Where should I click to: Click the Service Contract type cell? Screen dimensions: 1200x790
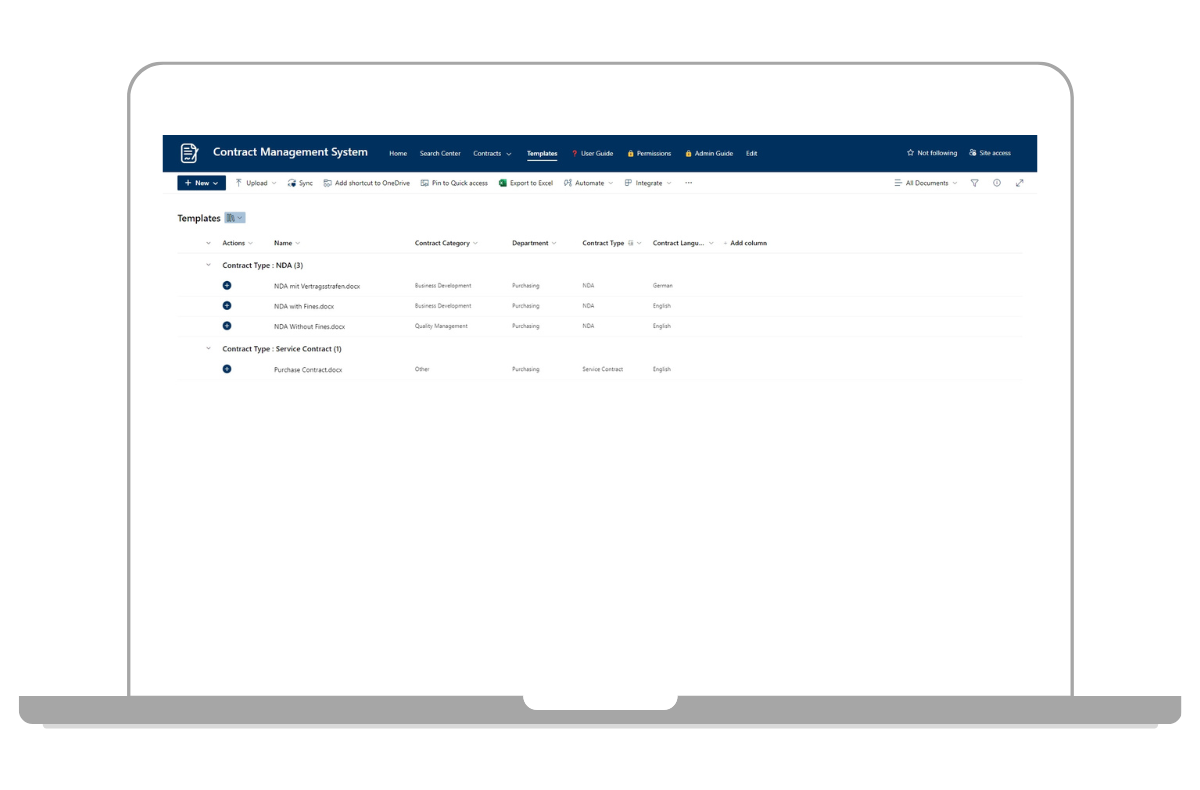(603, 369)
